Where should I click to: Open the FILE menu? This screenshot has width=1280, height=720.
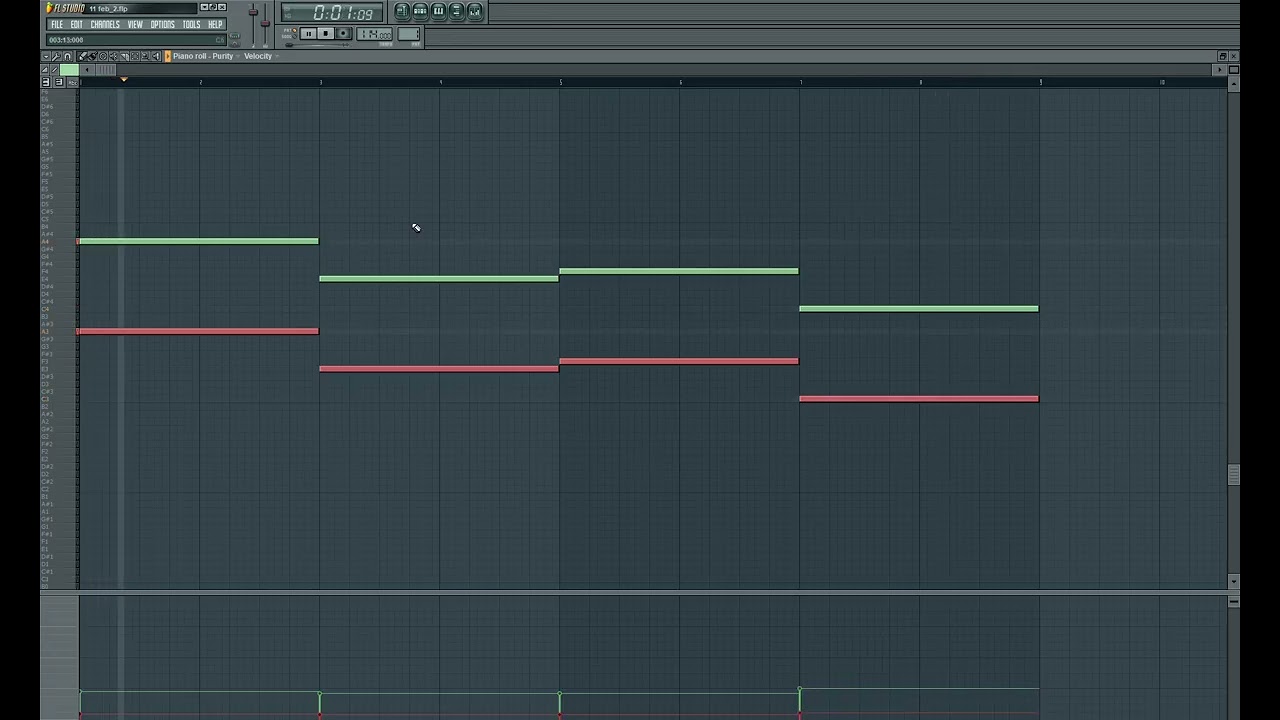tap(57, 24)
